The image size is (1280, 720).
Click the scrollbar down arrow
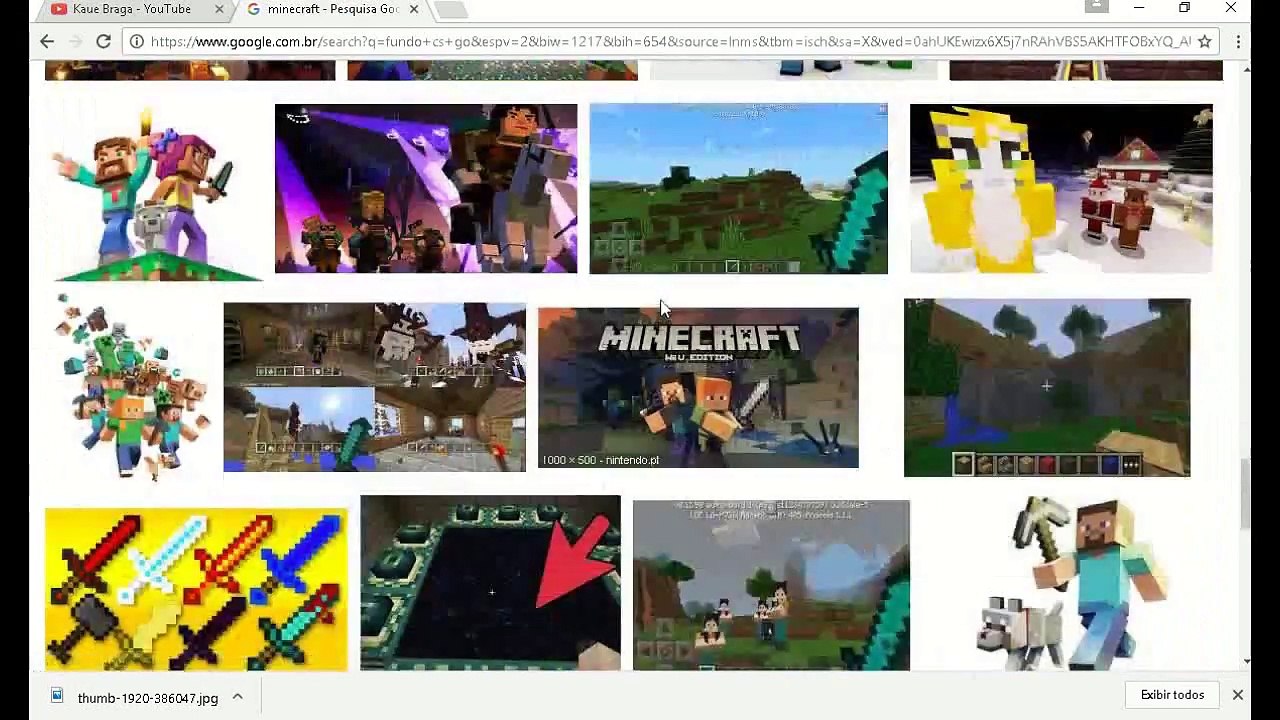1246,661
